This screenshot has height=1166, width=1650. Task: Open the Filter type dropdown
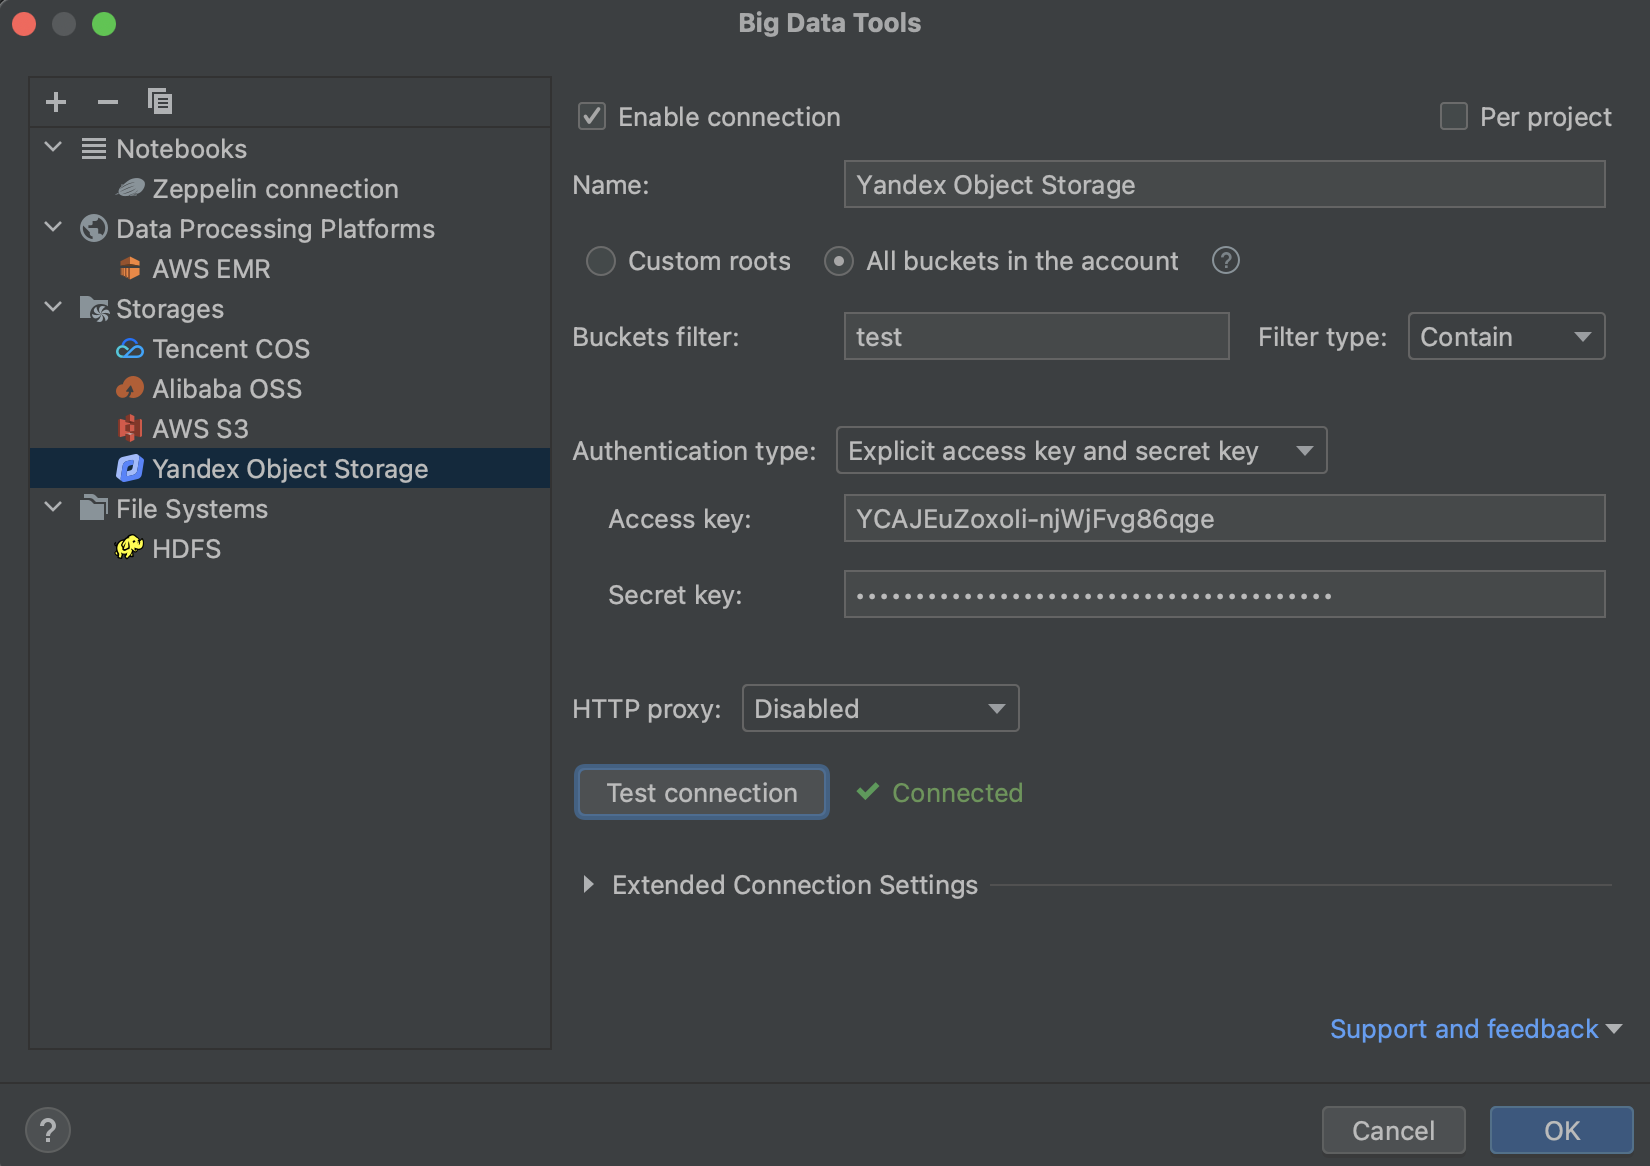coord(1506,336)
